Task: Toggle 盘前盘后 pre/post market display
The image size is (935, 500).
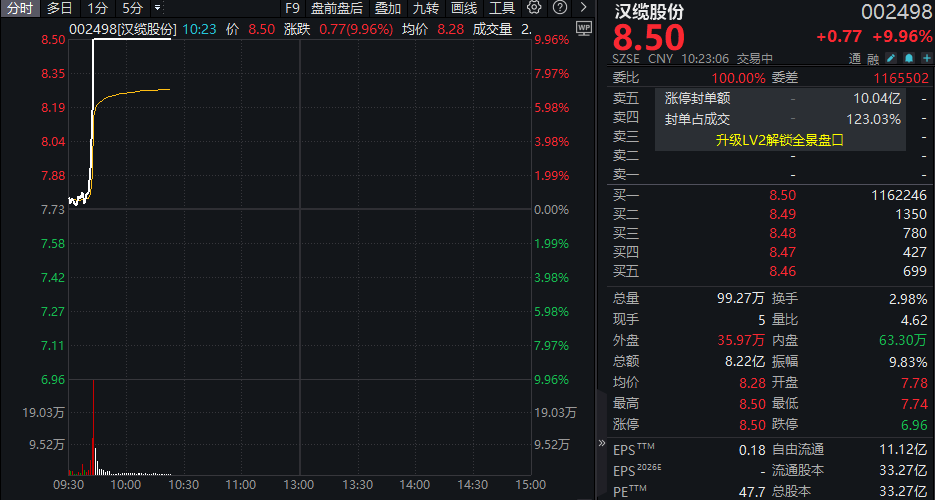Action: click(337, 8)
